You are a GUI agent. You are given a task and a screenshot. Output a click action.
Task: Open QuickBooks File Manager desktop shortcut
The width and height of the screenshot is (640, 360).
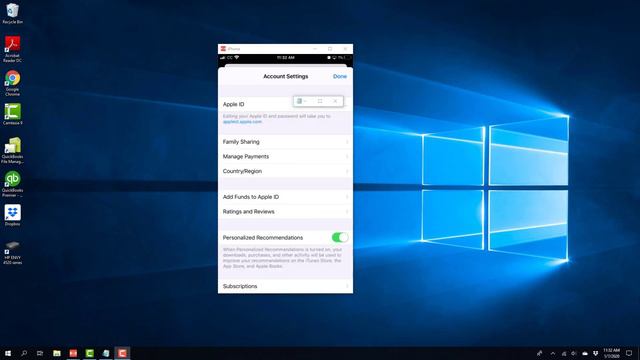[x=12, y=150]
